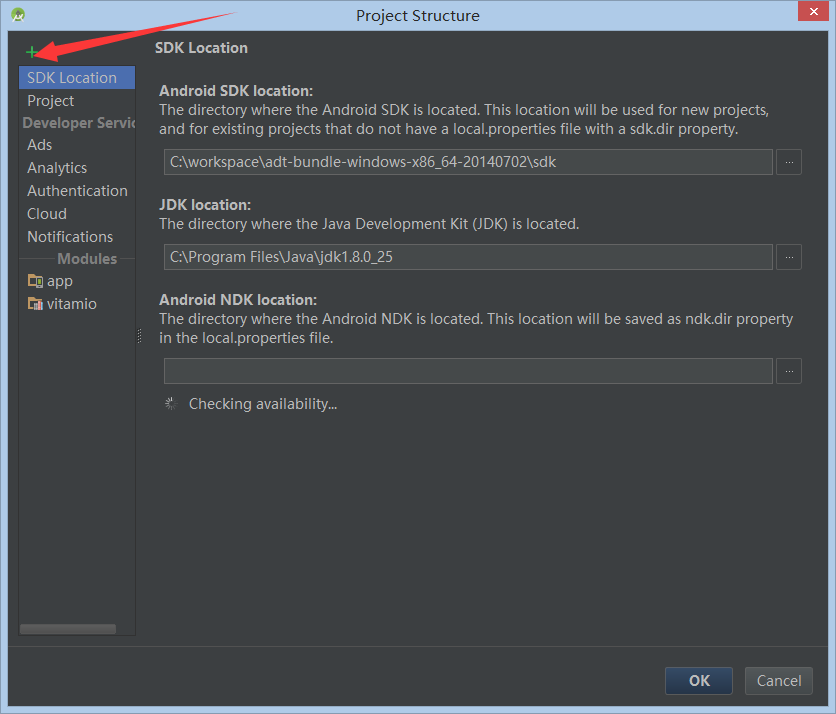Click the empty Android NDK path field
The height and width of the screenshot is (714, 836).
tap(468, 371)
